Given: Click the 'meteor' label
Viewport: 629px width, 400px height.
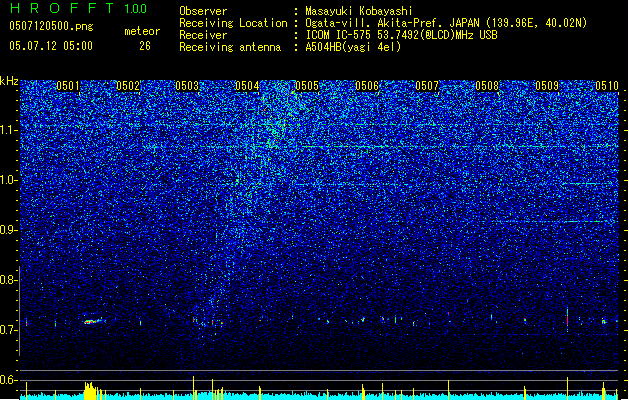Looking at the screenshot, I should tap(142, 31).
